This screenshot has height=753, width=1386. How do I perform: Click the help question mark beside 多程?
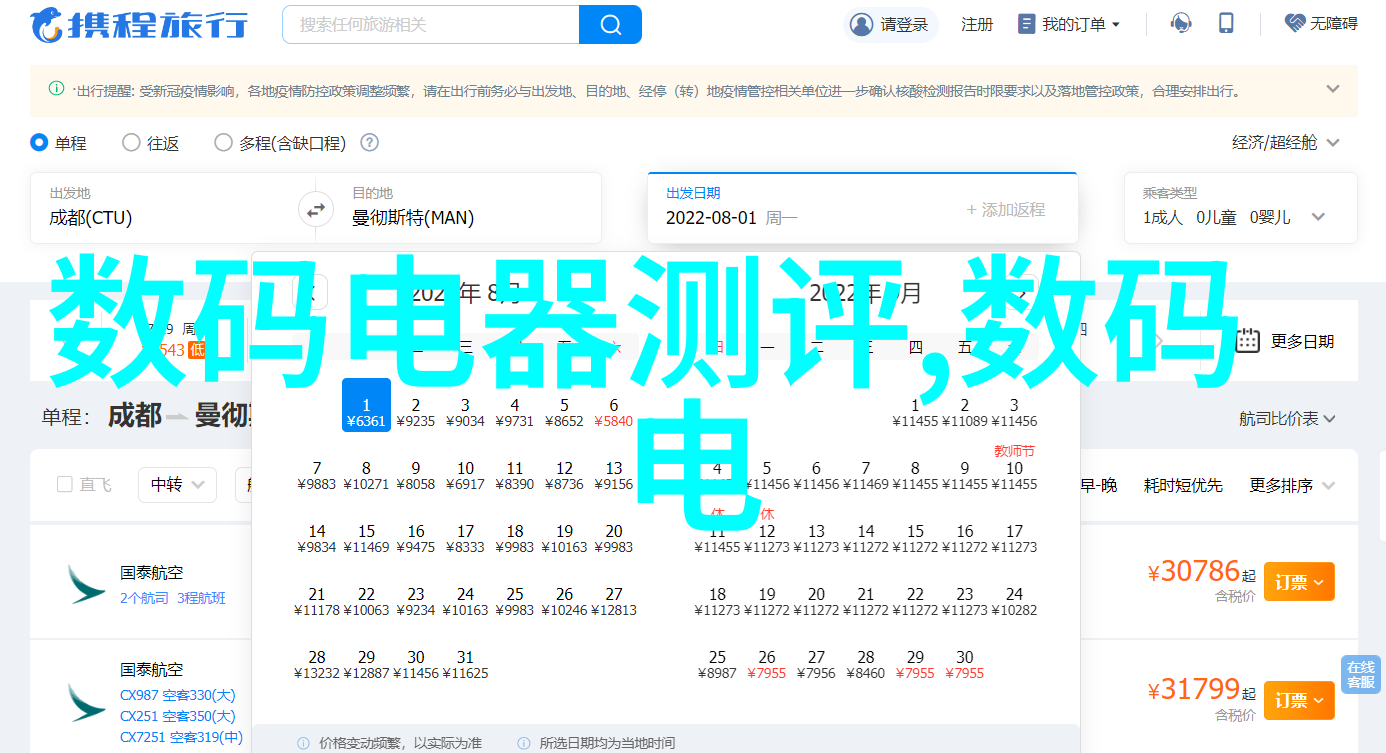(x=369, y=143)
